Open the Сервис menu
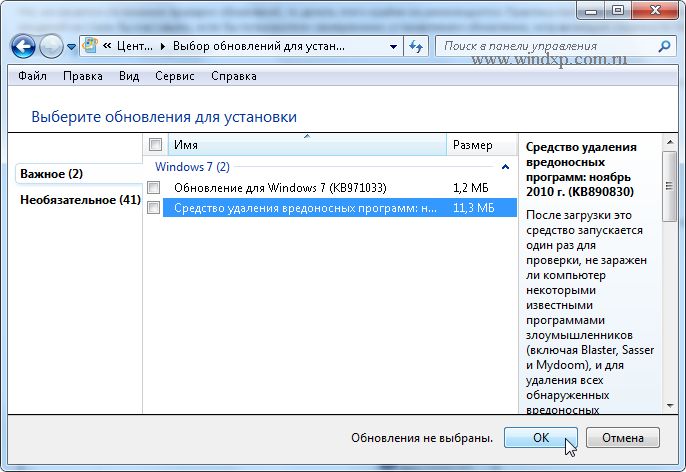The width and height of the screenshot is (686, 472). (175, 76)
